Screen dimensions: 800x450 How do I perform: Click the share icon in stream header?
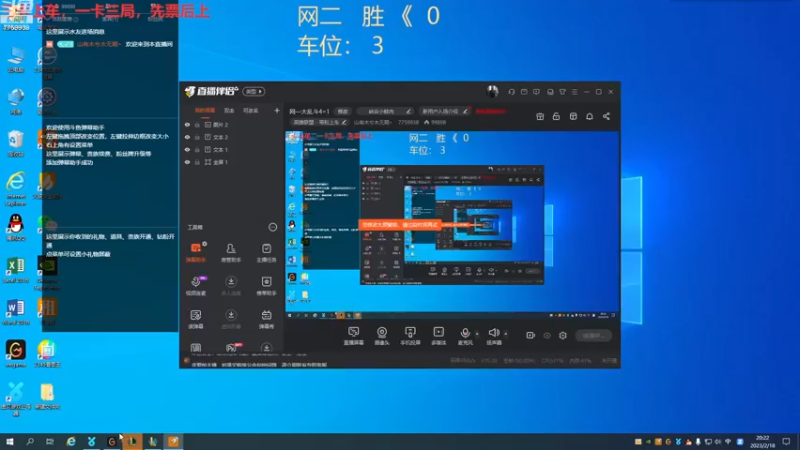[606, 116]
